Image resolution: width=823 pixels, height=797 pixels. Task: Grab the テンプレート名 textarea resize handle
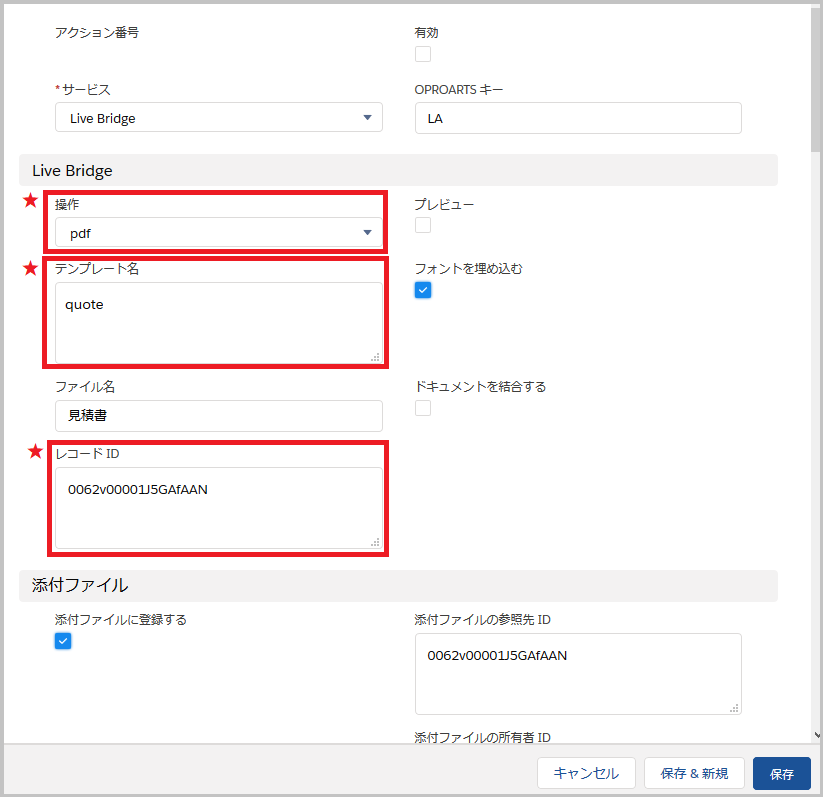coord(375,356)
